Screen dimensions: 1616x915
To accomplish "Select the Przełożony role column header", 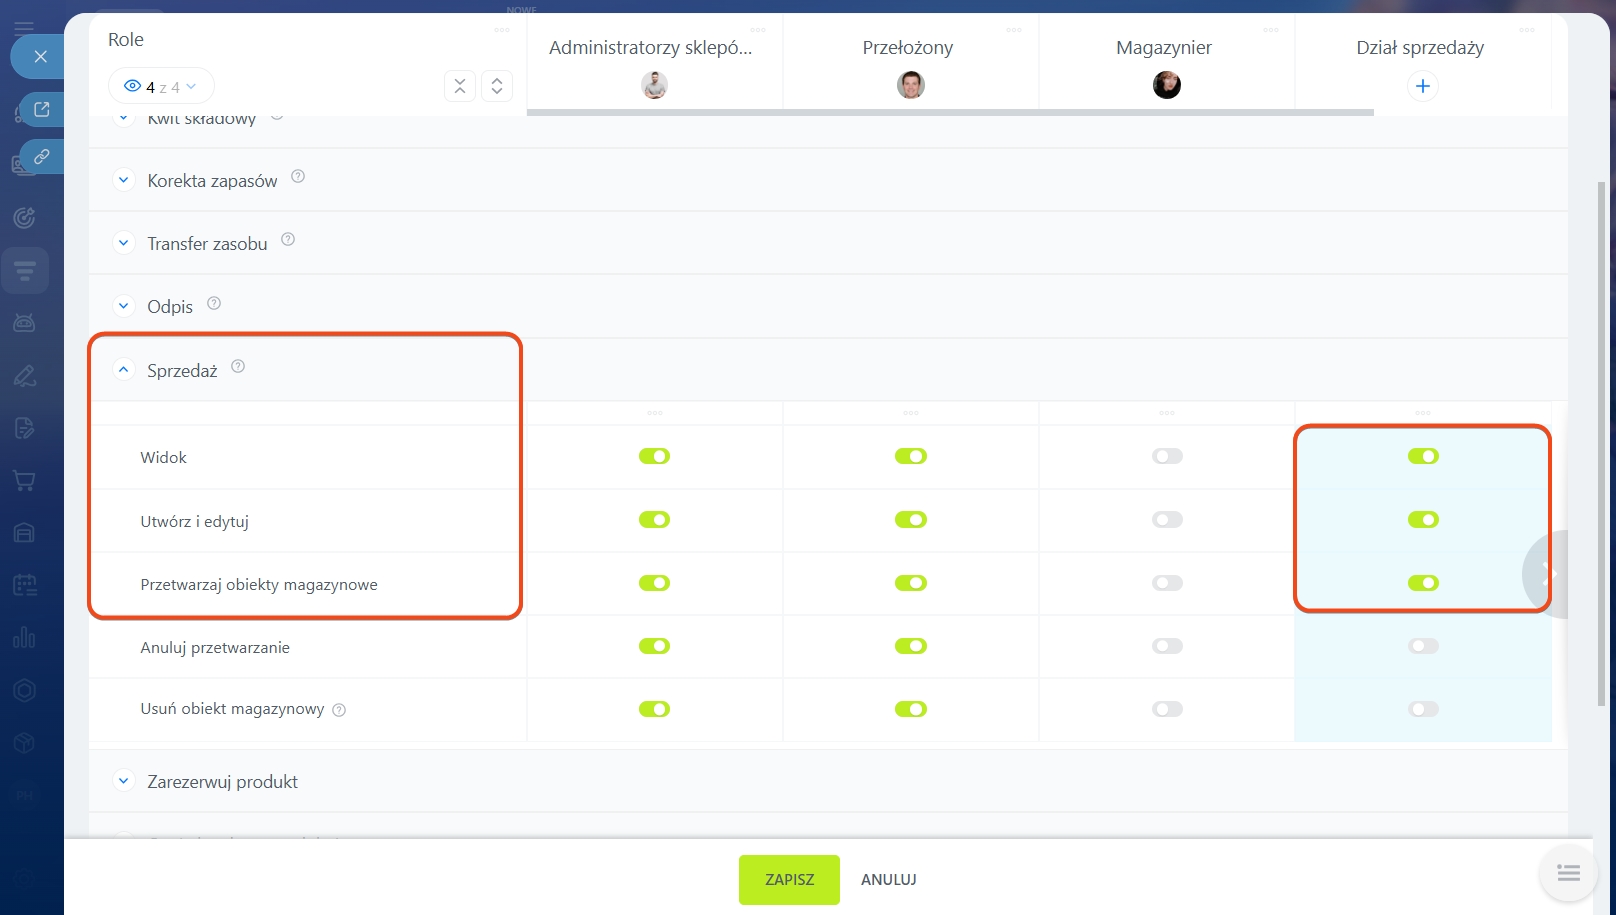I will coord(907,48).
